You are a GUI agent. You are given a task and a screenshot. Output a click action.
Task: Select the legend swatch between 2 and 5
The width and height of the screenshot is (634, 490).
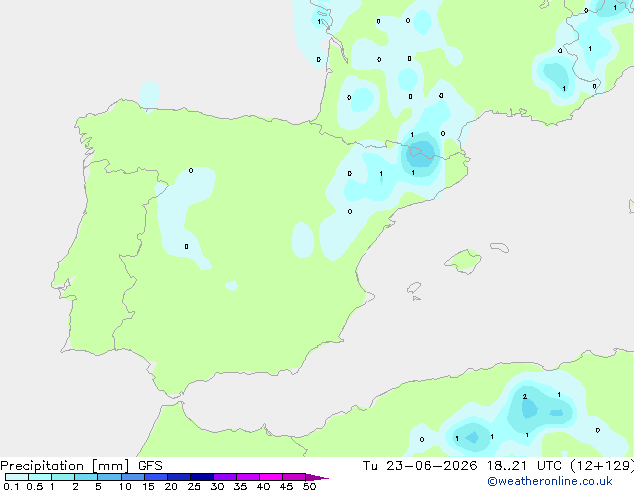click(86, 477)
